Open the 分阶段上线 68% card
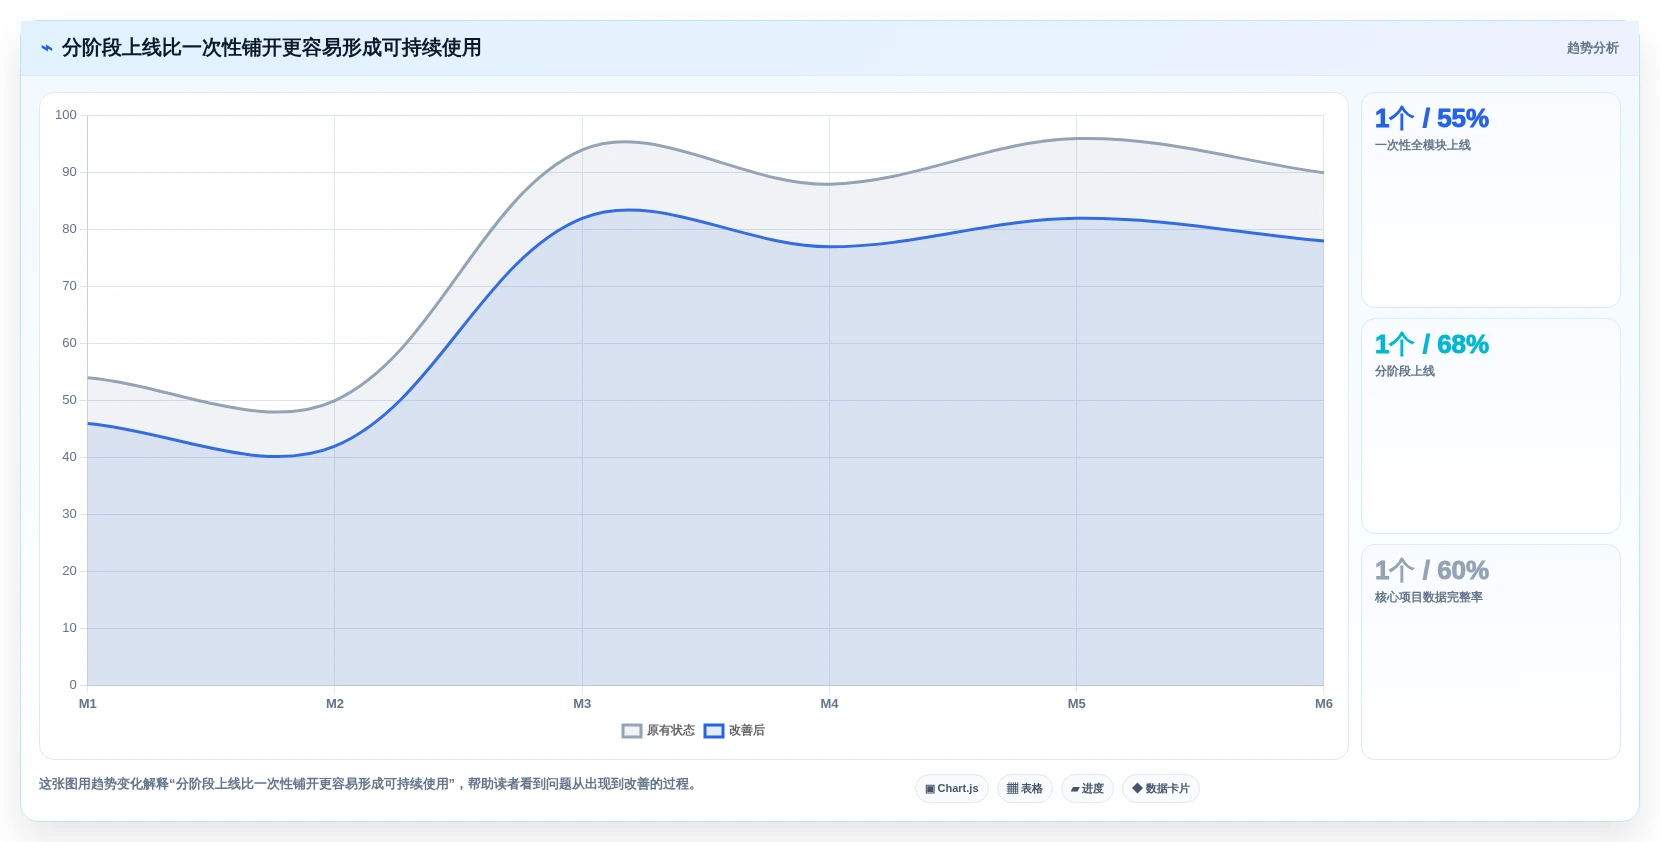This screenshot has height=842, width=1660. coord(1491,426)
